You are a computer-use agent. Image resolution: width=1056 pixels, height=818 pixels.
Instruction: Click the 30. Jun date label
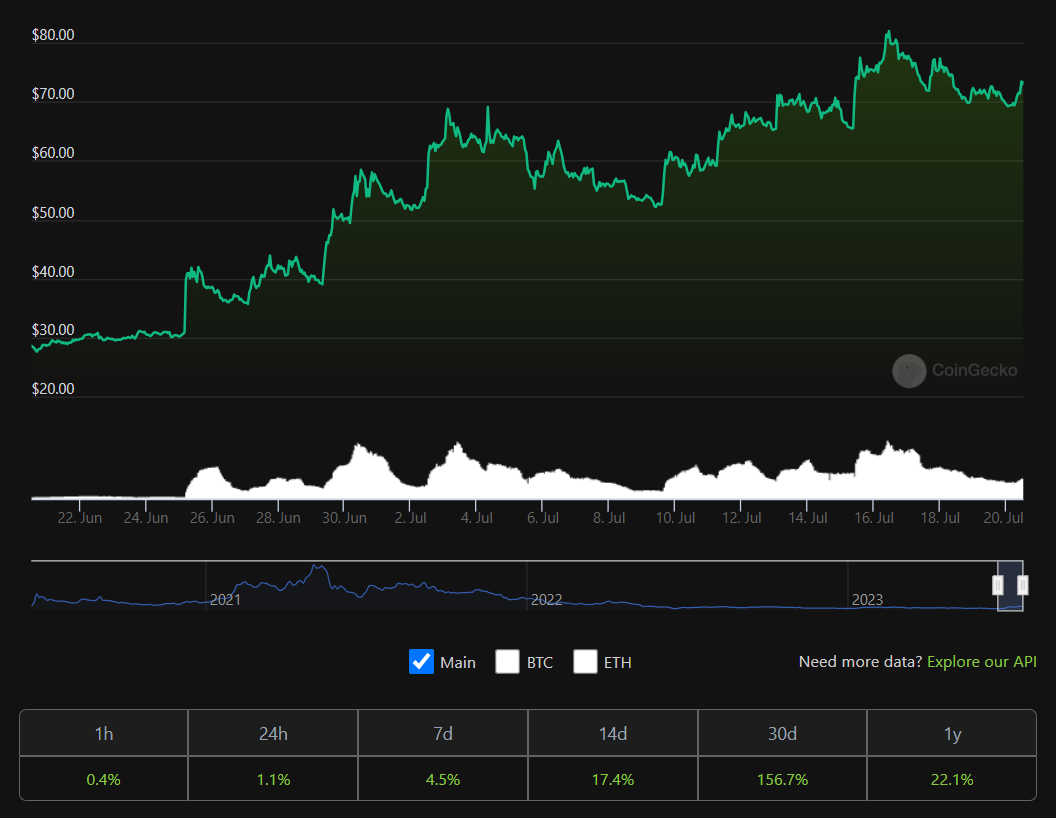(344, 518)
